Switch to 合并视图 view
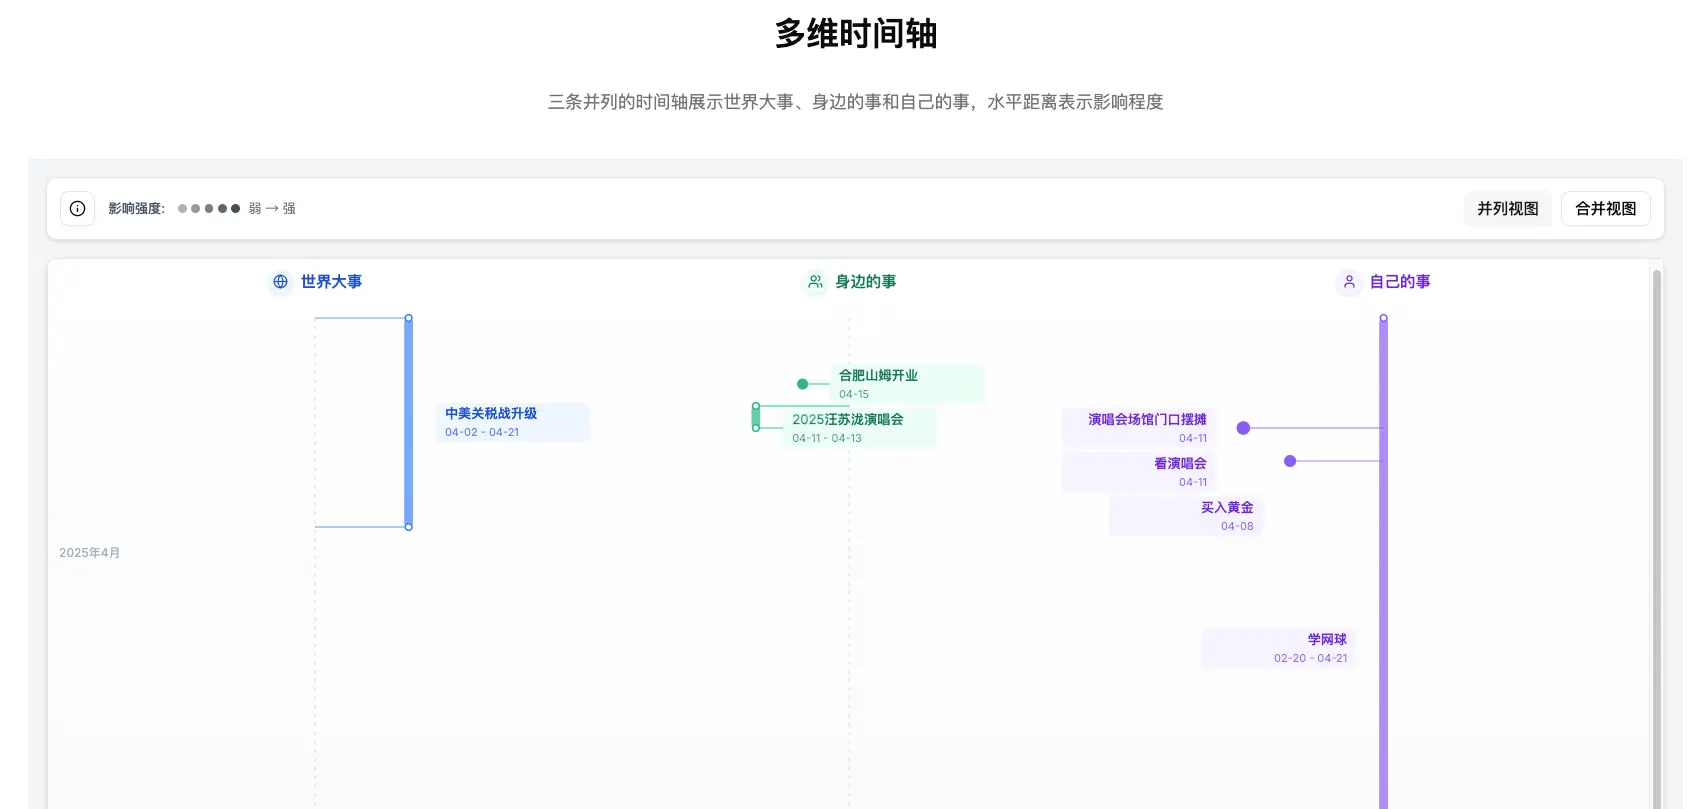1687x809 pixels. 1605,208
